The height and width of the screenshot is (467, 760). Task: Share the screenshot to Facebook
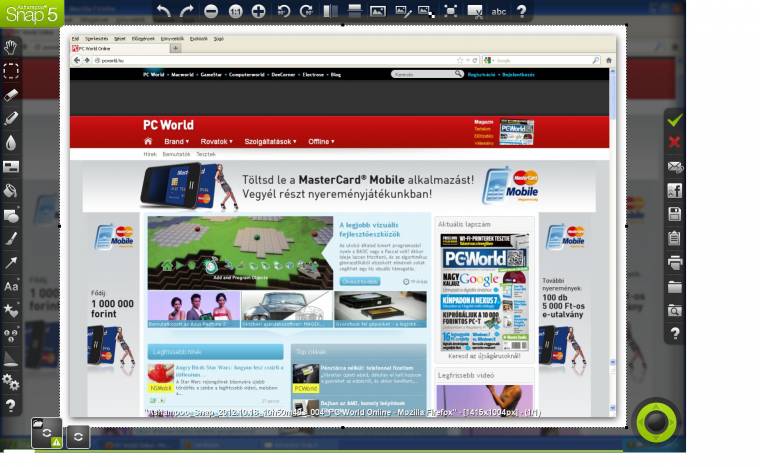point(674,191)
